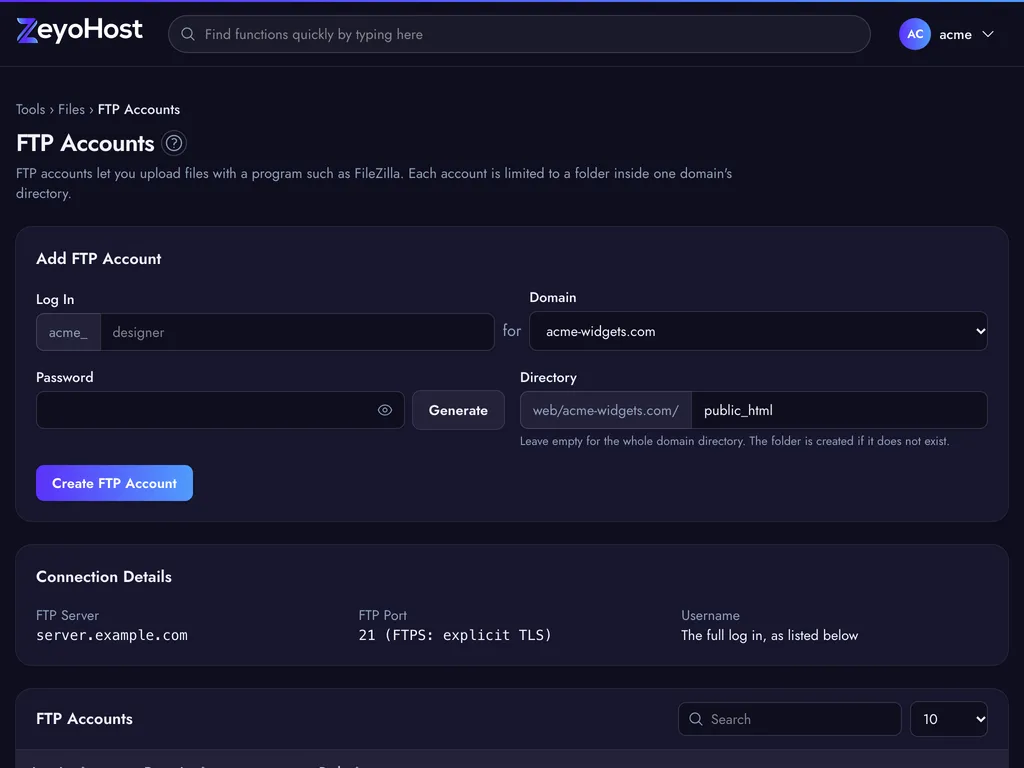Click the magnifier icon in the table search
Image resolution: width=1024 pixels, height=768 pixels.
[696, 719]
